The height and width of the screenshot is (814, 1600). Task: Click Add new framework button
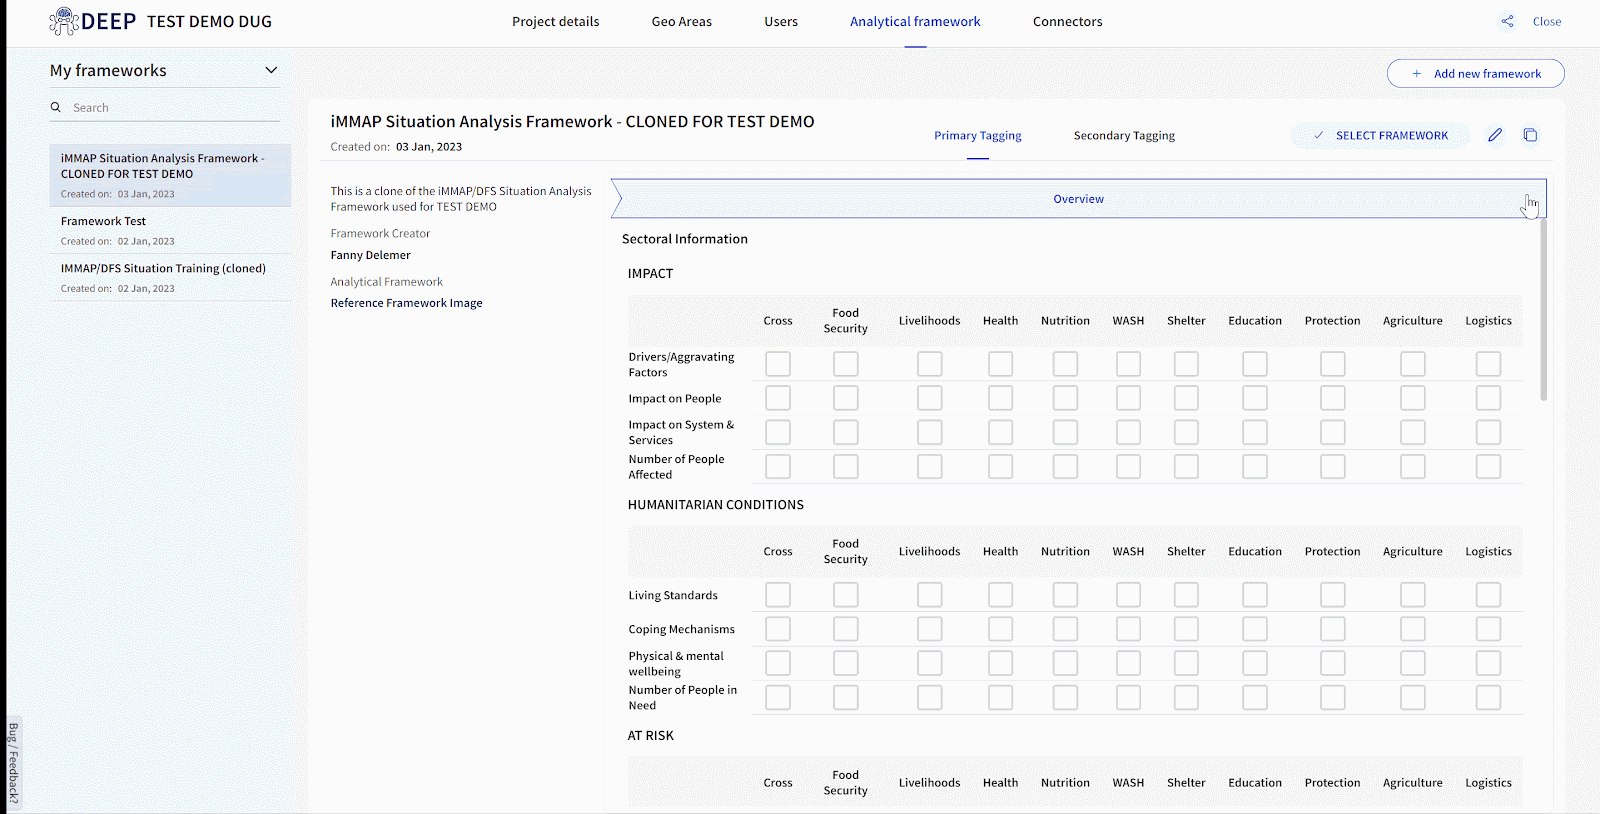(1476, 74)
